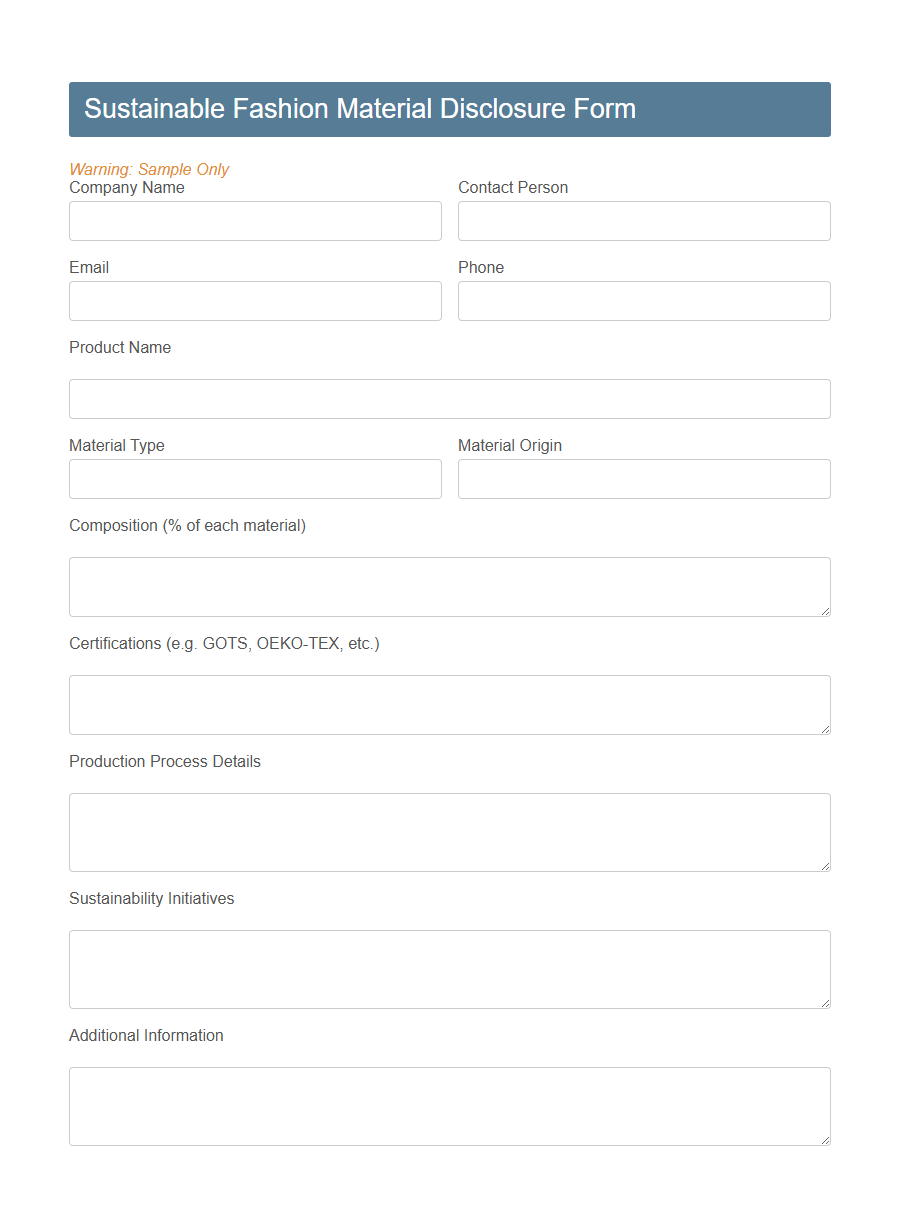The image size is (900, 1210).
Task: Click the Composition percentage text area
Action: click(x=449, y=586)
